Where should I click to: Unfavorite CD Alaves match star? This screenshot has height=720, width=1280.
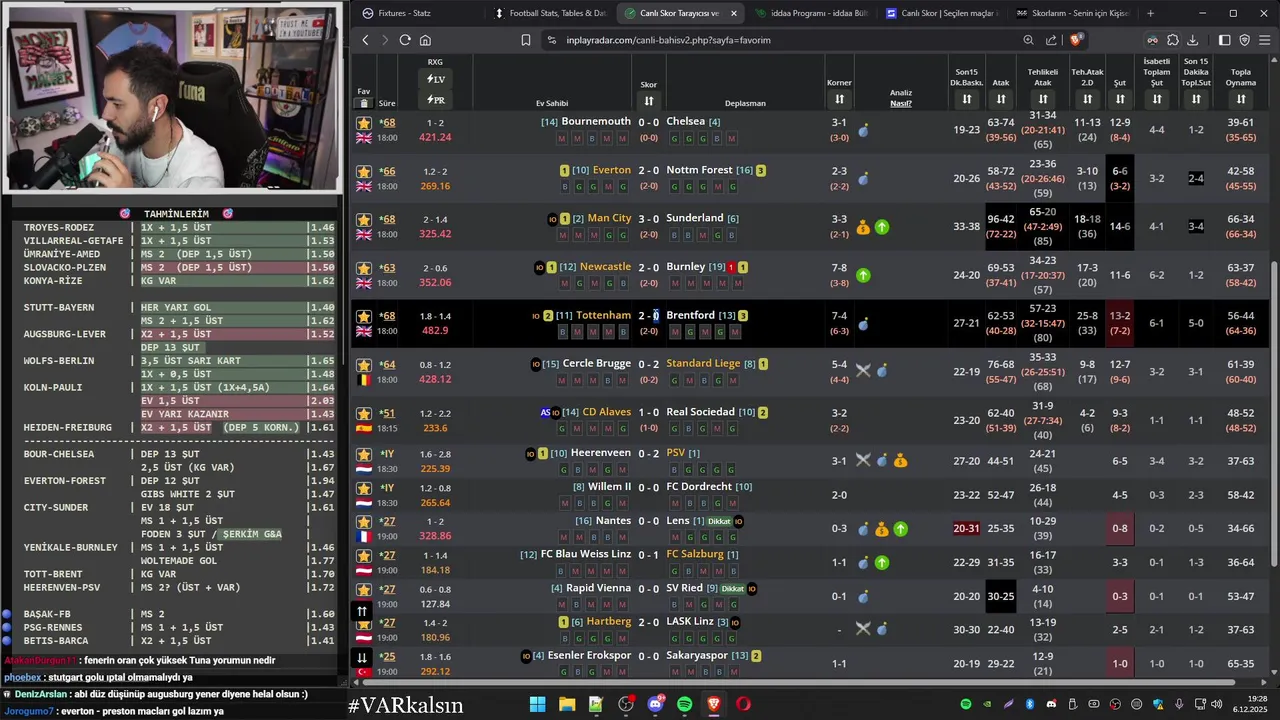[364, 413]
